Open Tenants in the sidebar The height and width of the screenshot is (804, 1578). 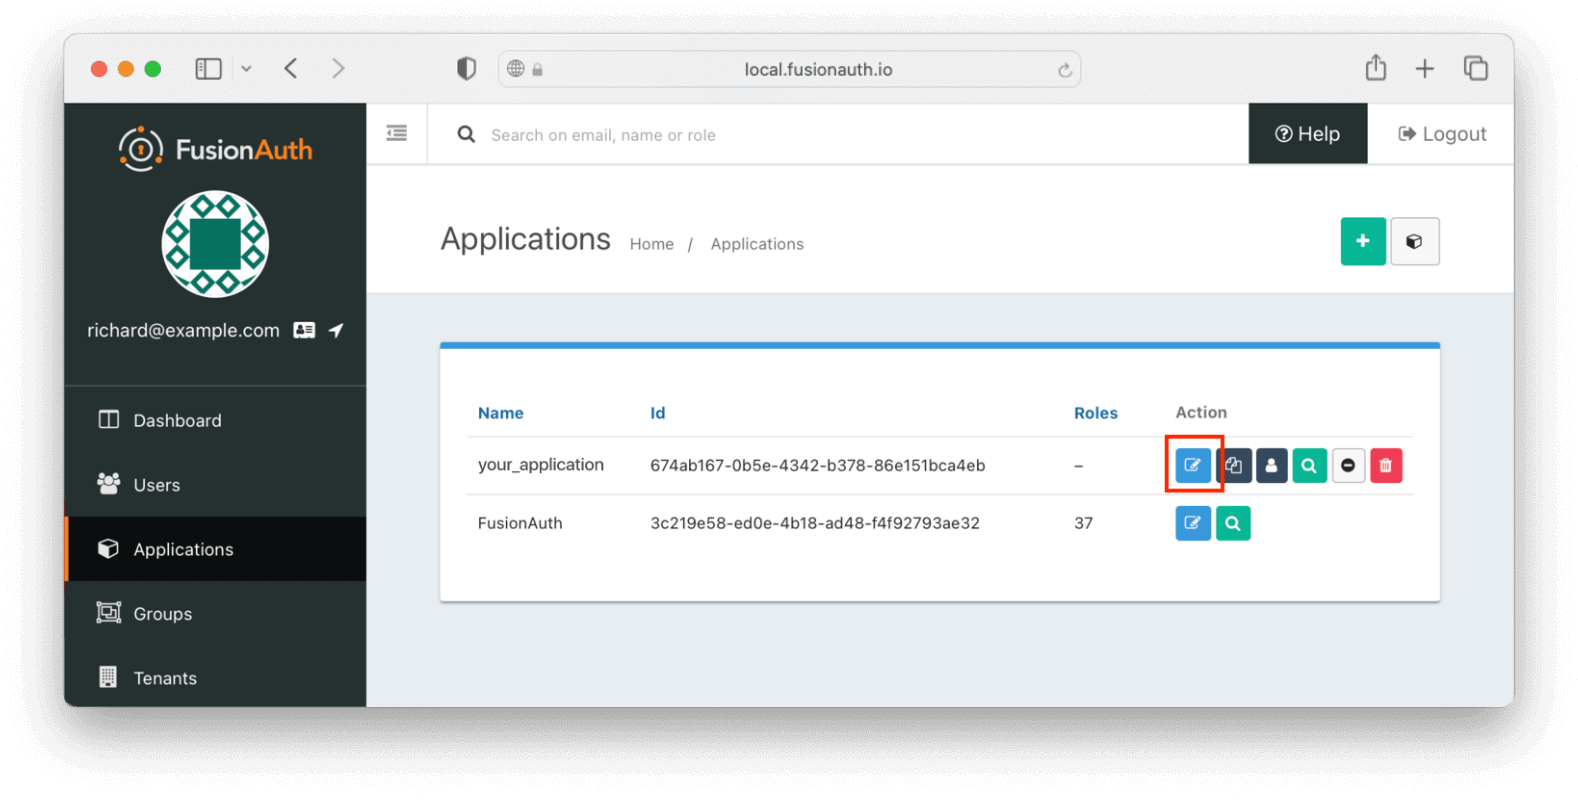(x=215, y=678)
